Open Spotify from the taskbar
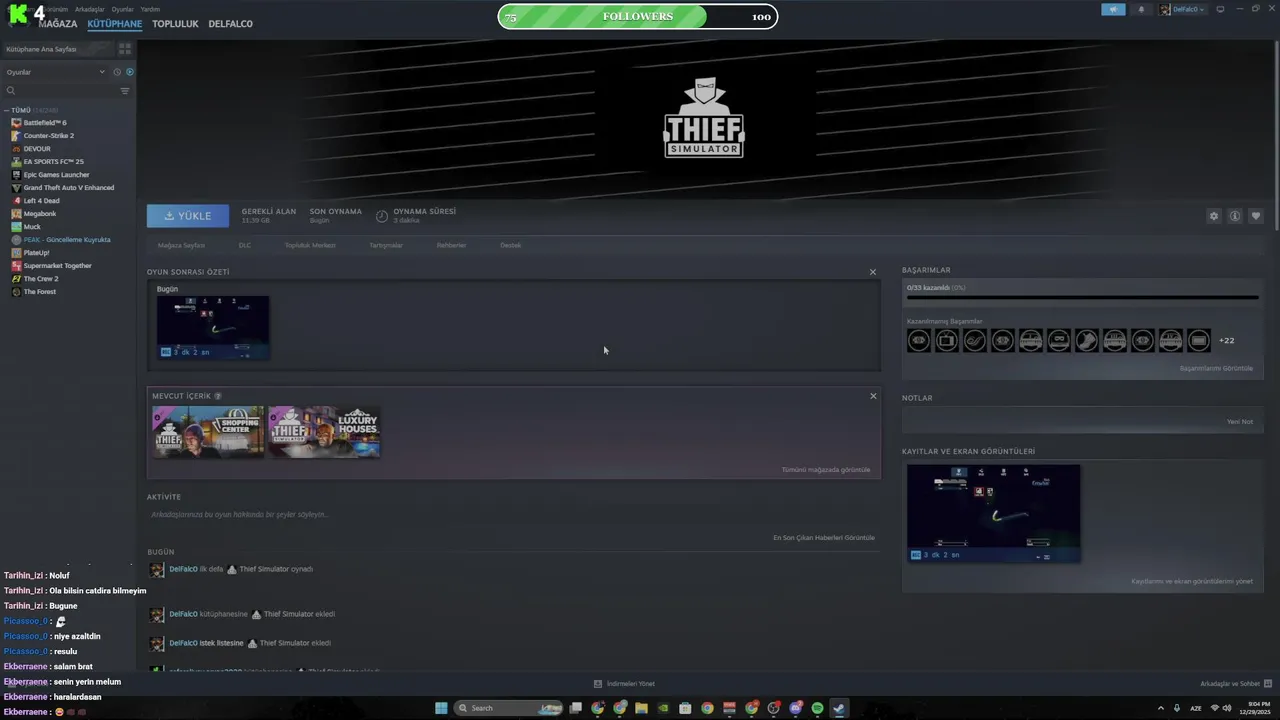 (817, 708)
